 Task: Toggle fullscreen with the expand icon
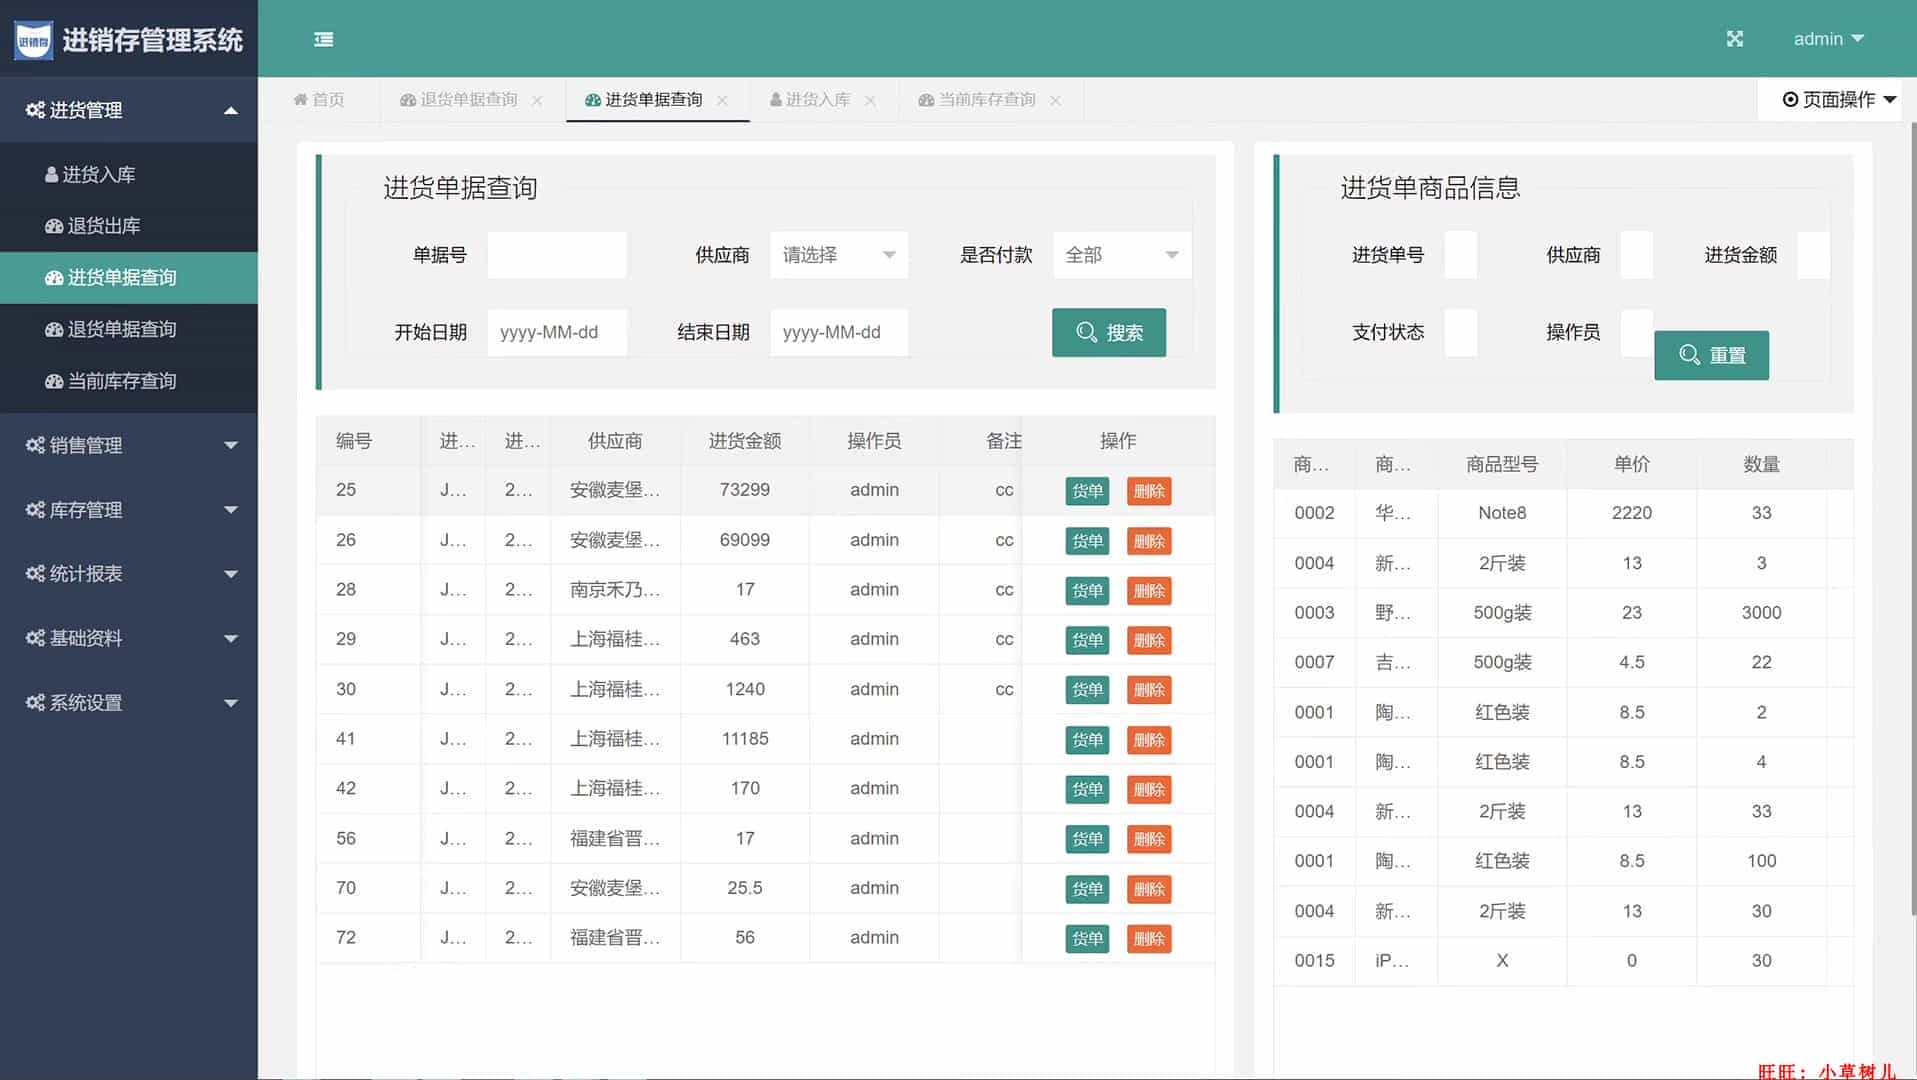tap(1734, 39)
